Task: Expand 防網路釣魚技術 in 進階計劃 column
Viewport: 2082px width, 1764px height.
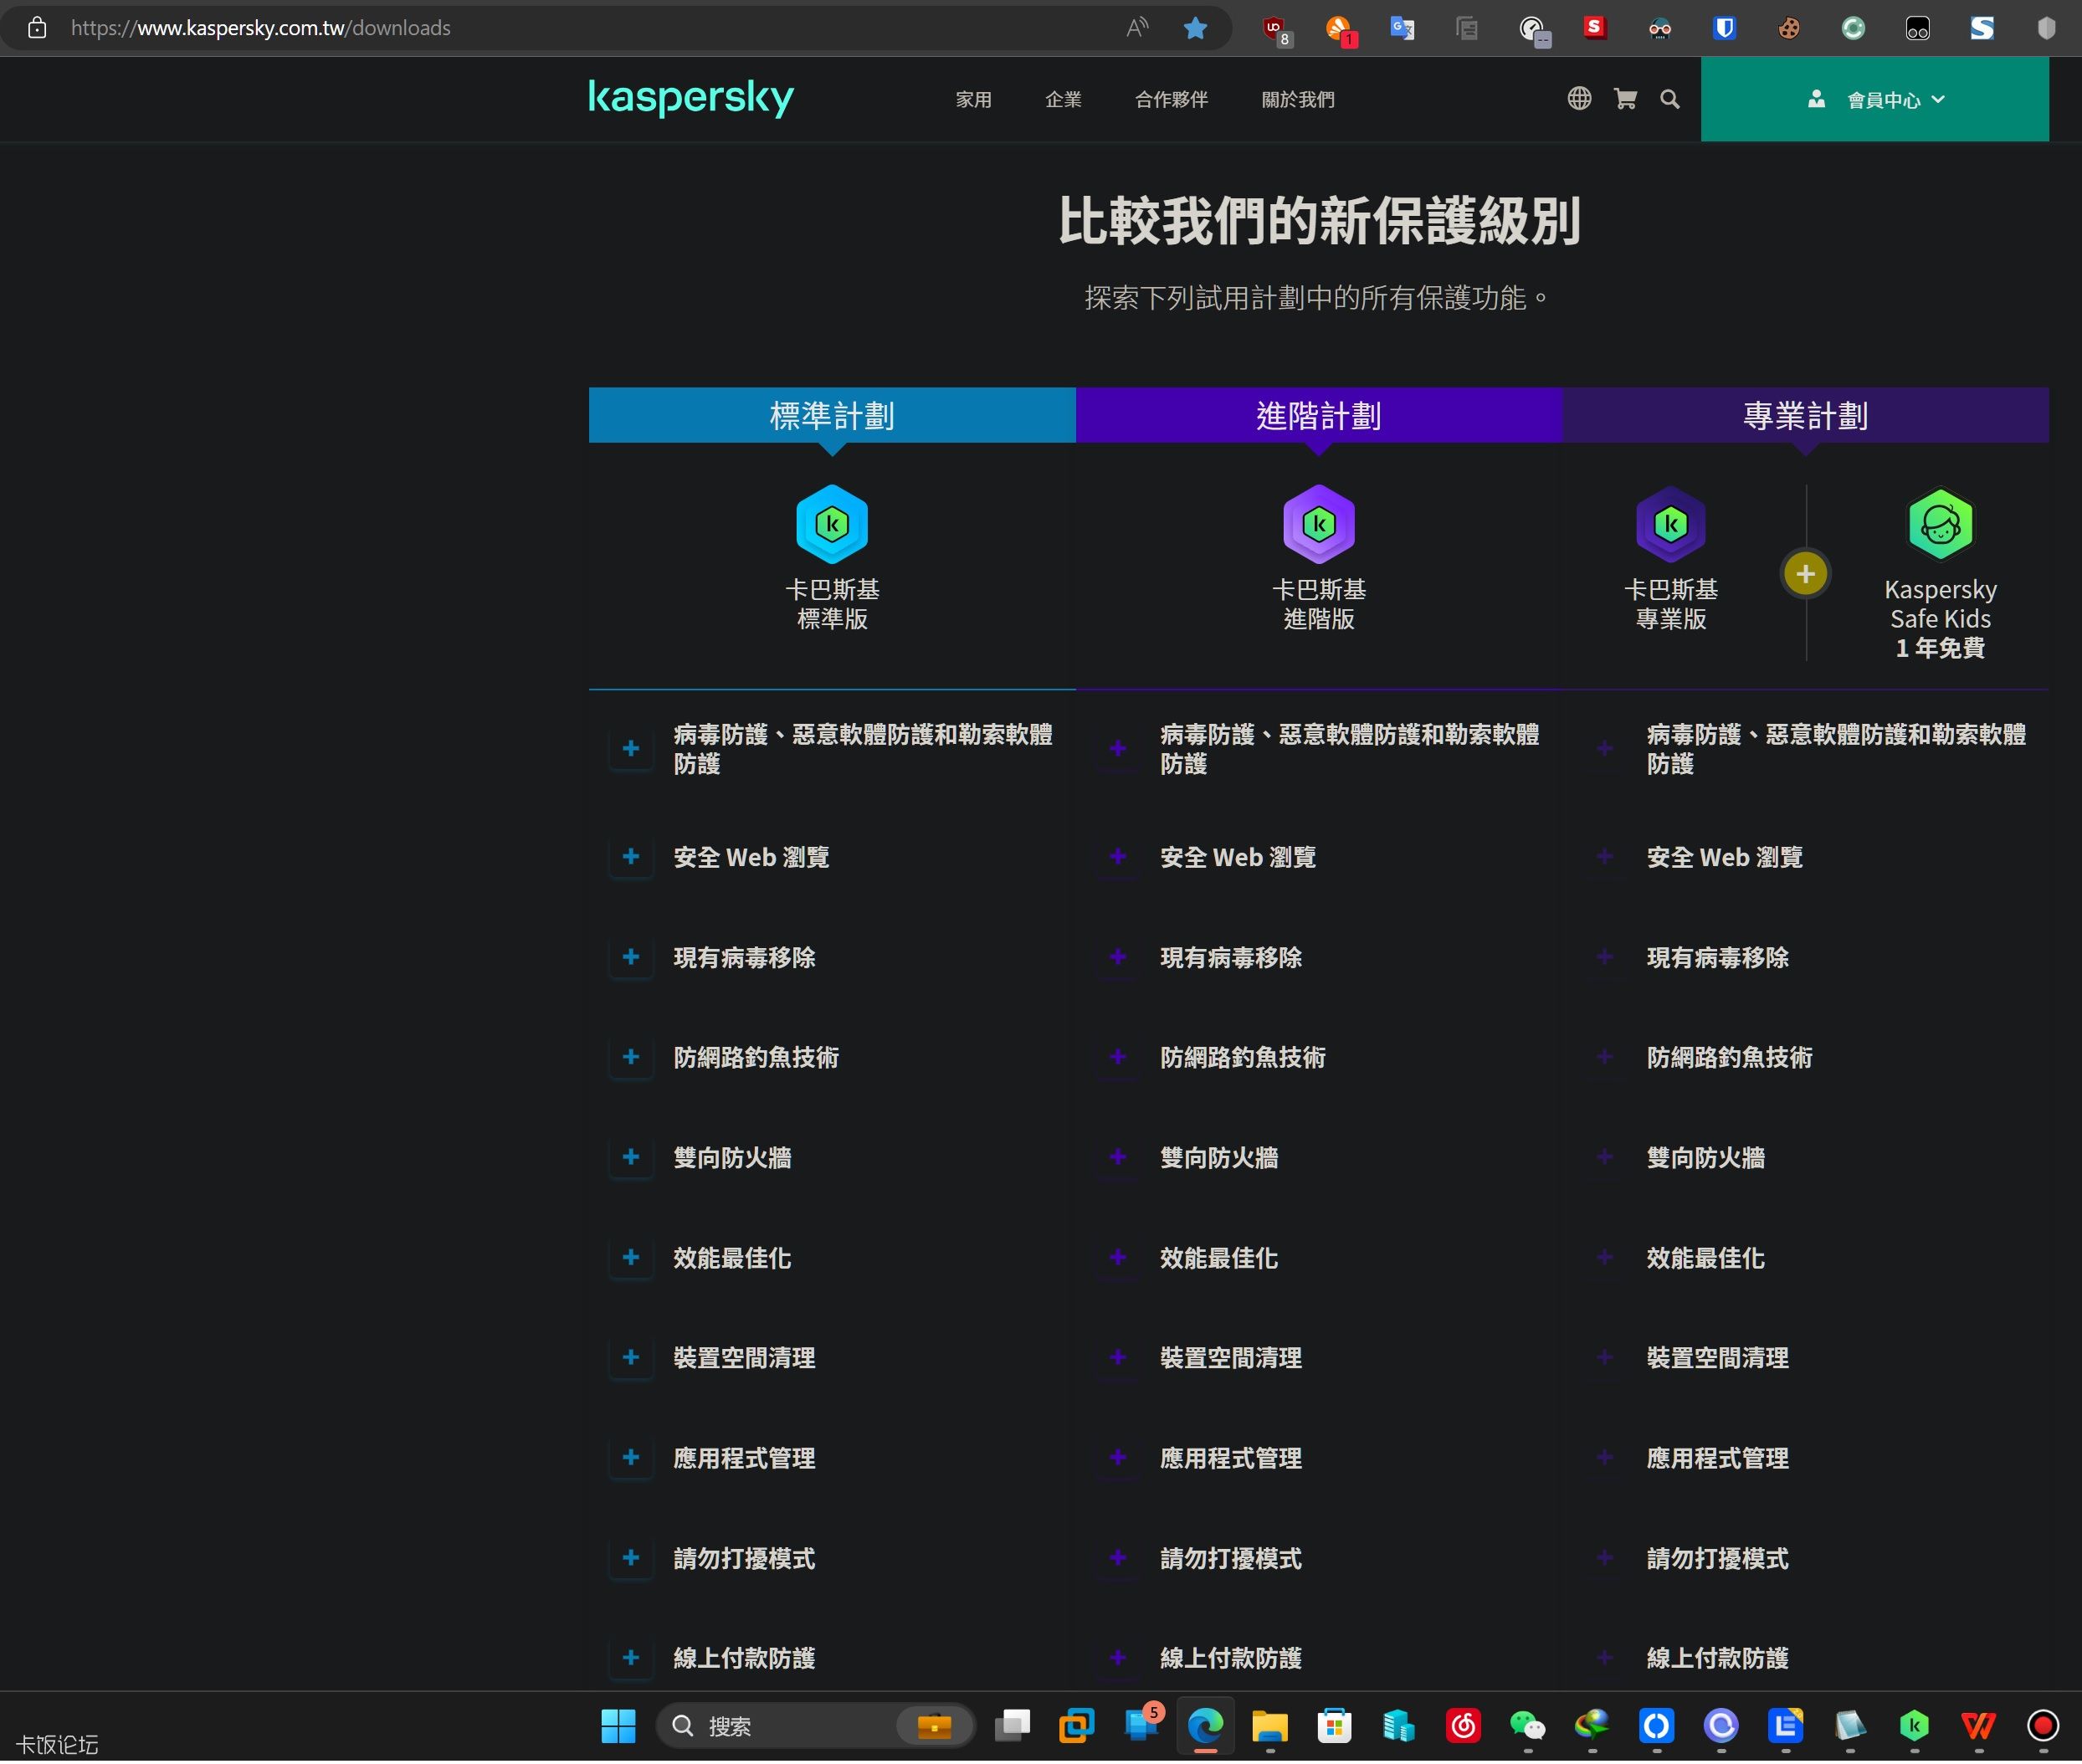Action: [1118, 1057]
